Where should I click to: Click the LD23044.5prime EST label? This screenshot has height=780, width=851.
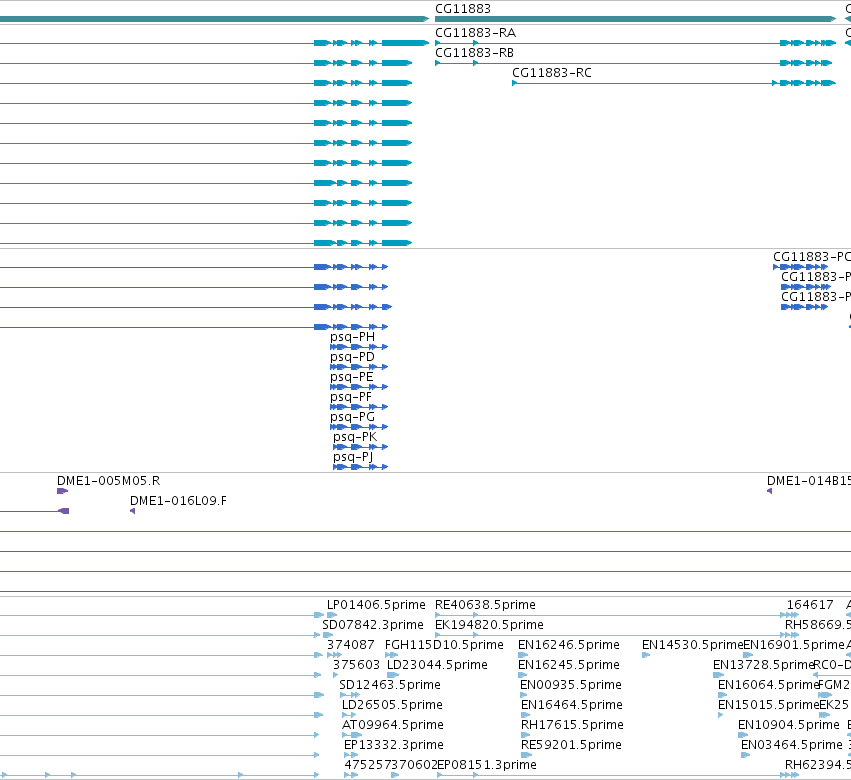tap(437, 665)
